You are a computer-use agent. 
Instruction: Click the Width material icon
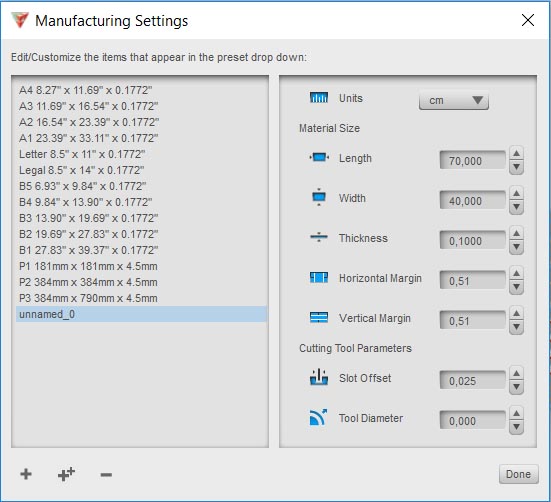319,197
